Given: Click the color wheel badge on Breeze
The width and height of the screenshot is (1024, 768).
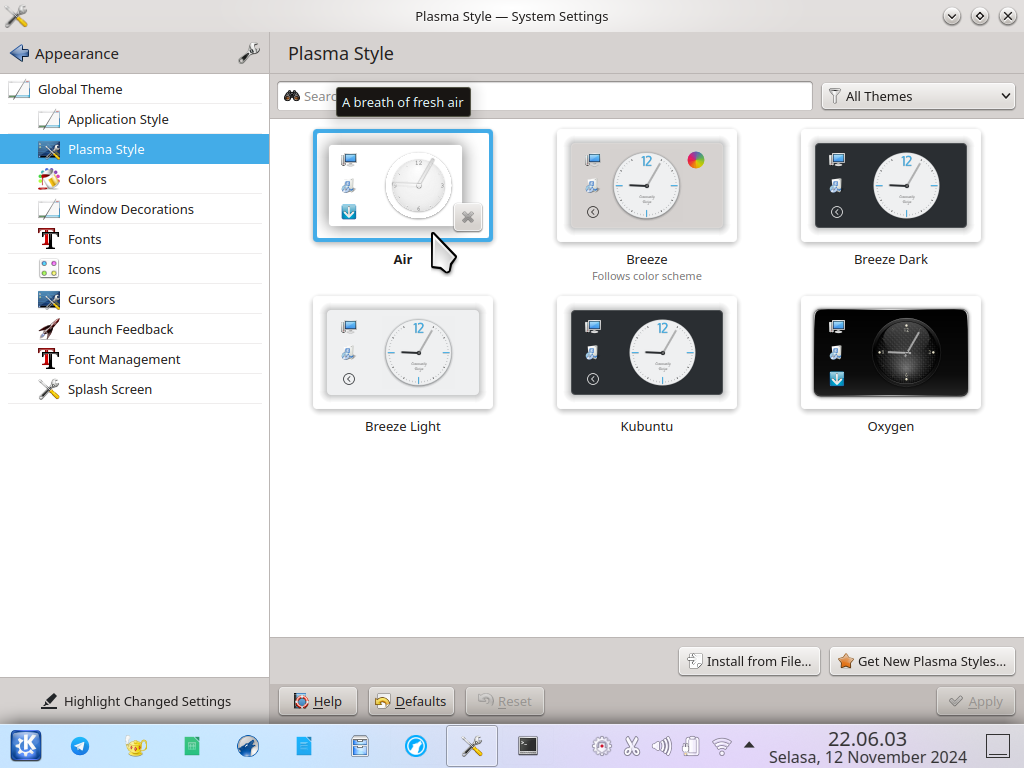Looking at the screenshot, I should tap(696, 160).
